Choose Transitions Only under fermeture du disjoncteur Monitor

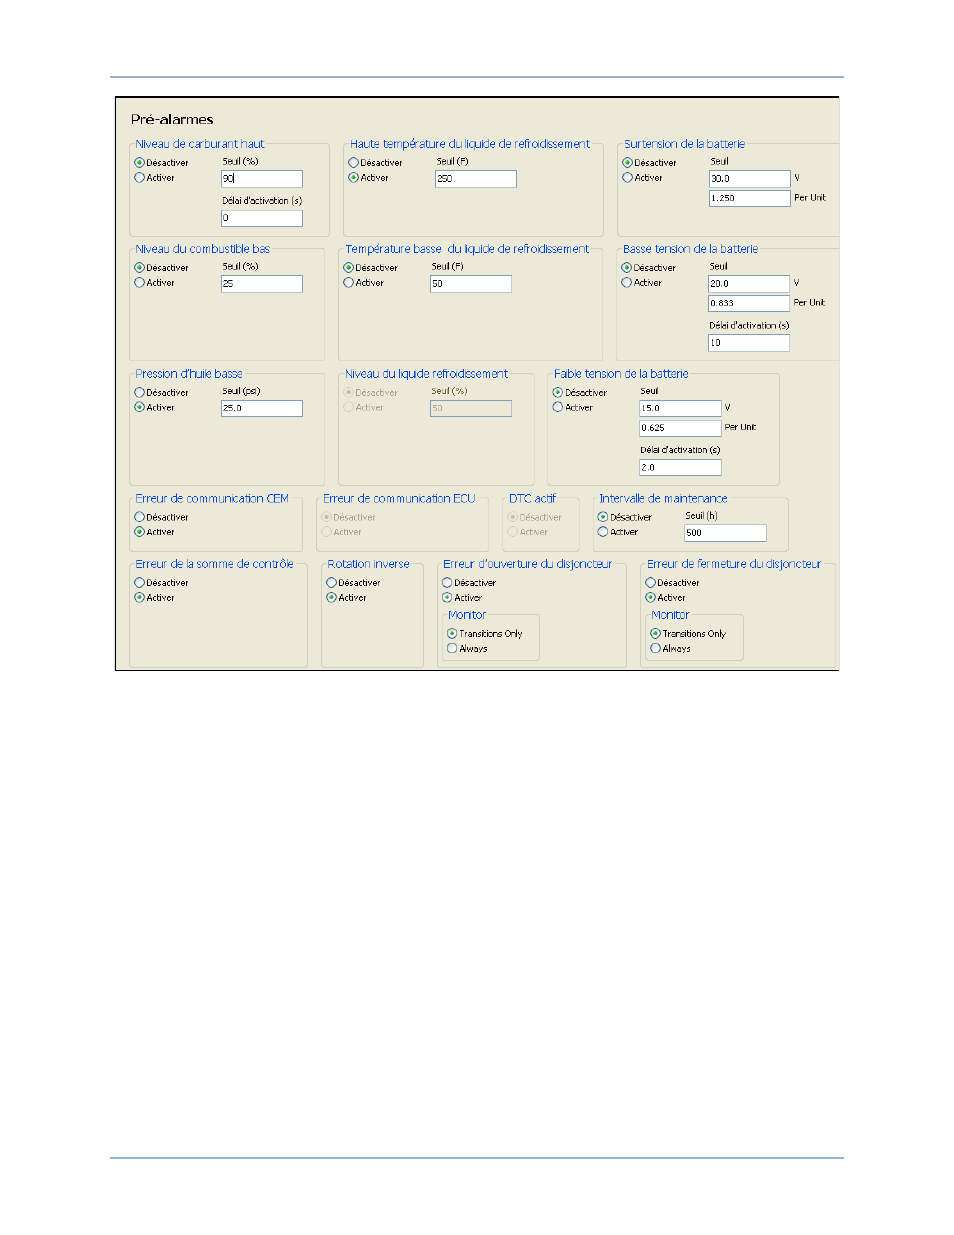[655, 634]
